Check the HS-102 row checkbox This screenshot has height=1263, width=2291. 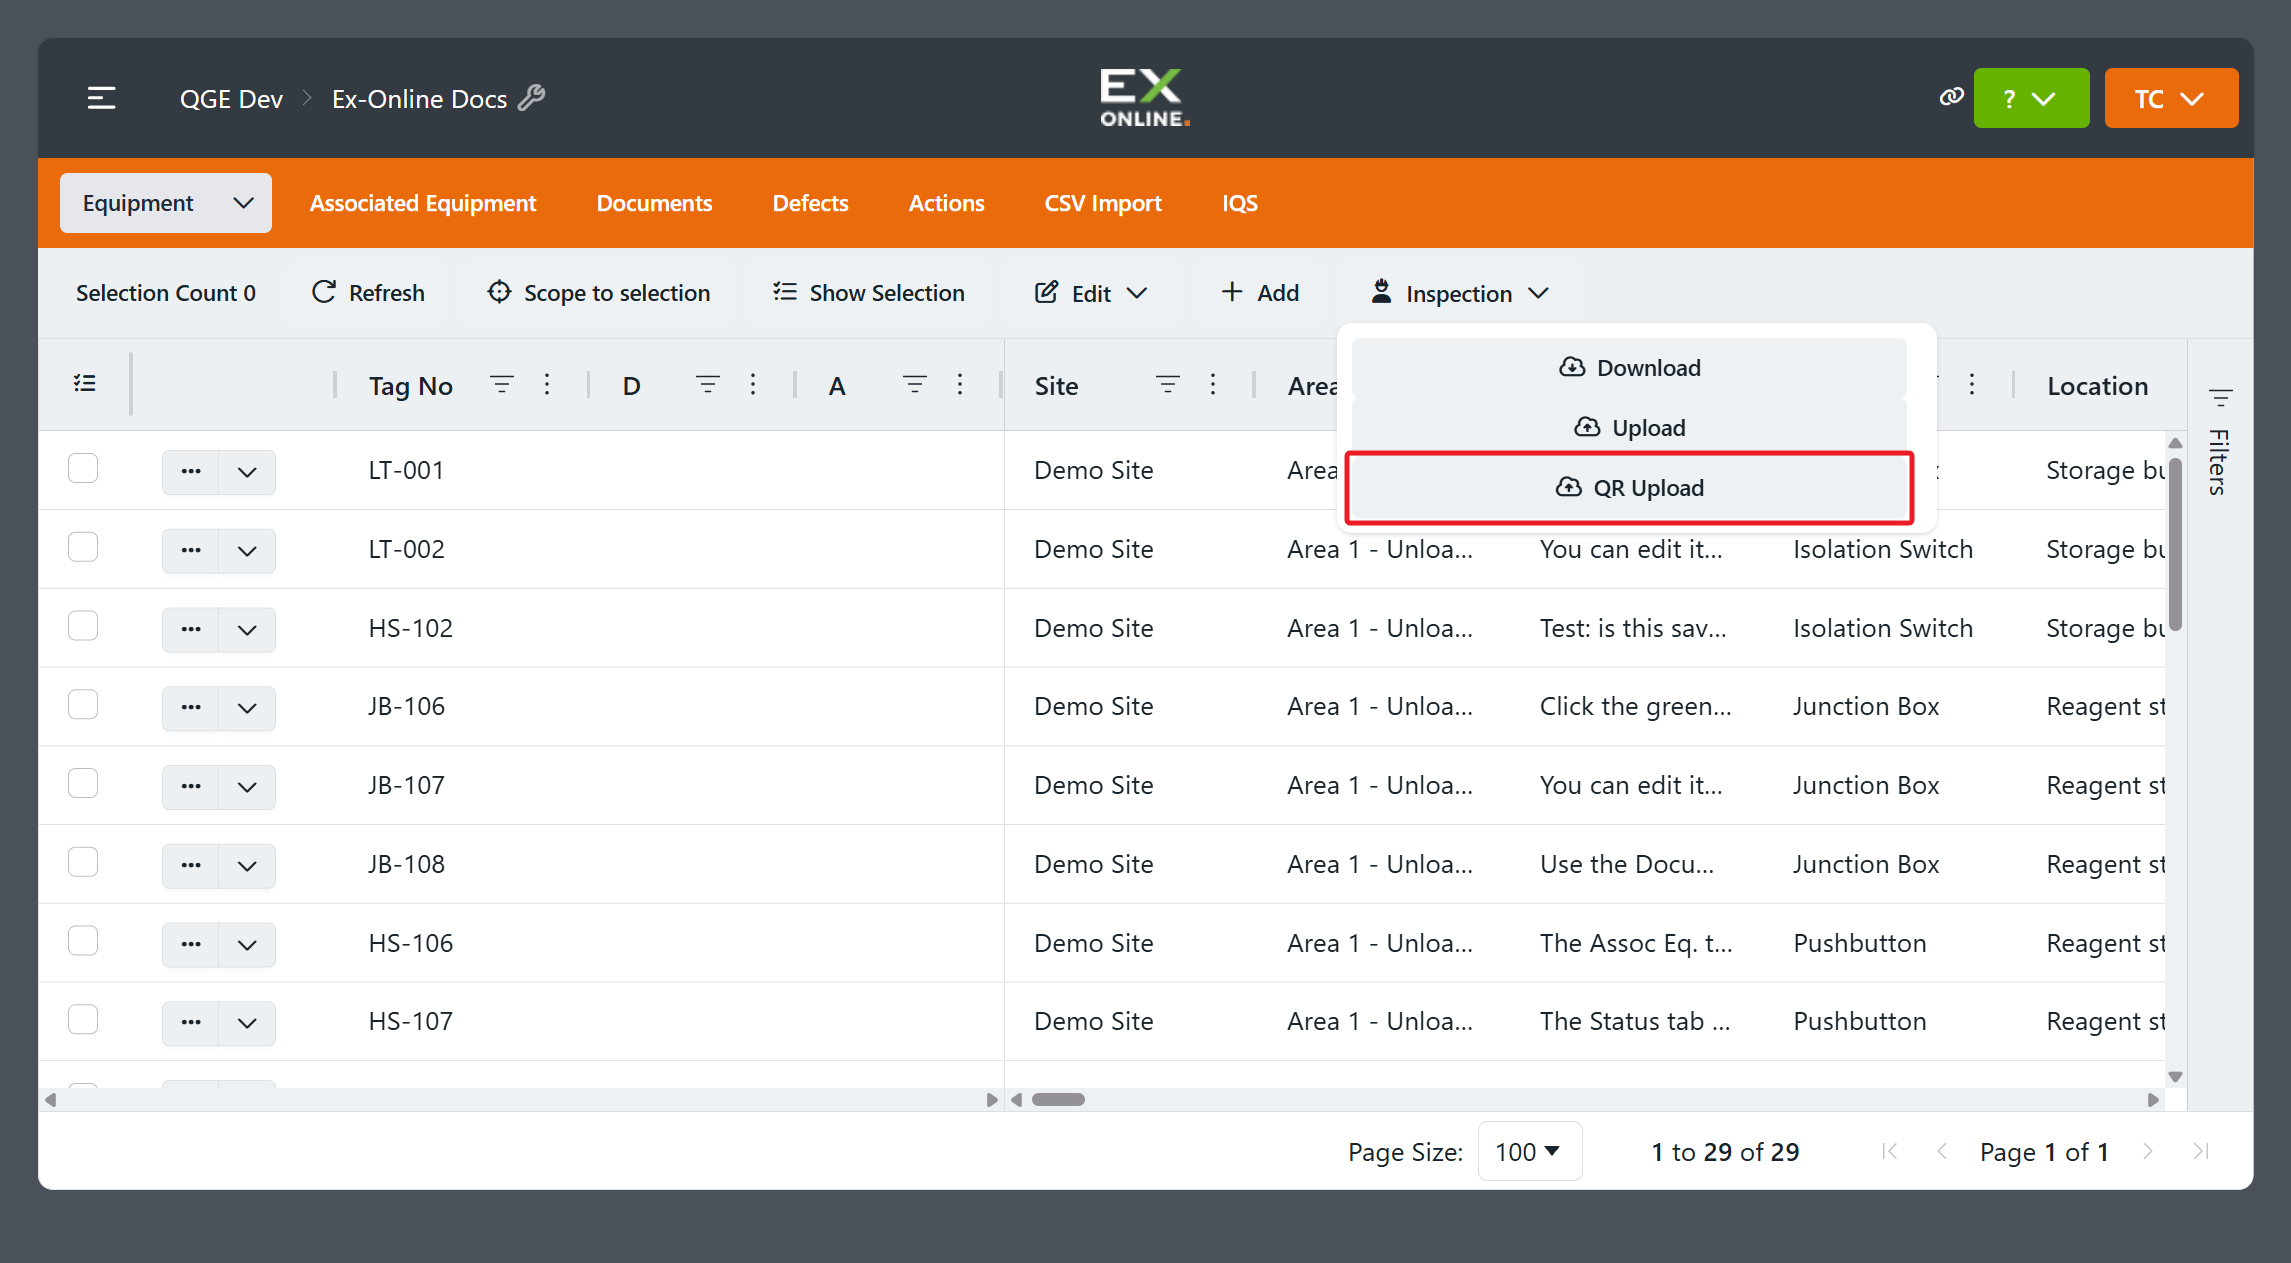pos(83,626)
